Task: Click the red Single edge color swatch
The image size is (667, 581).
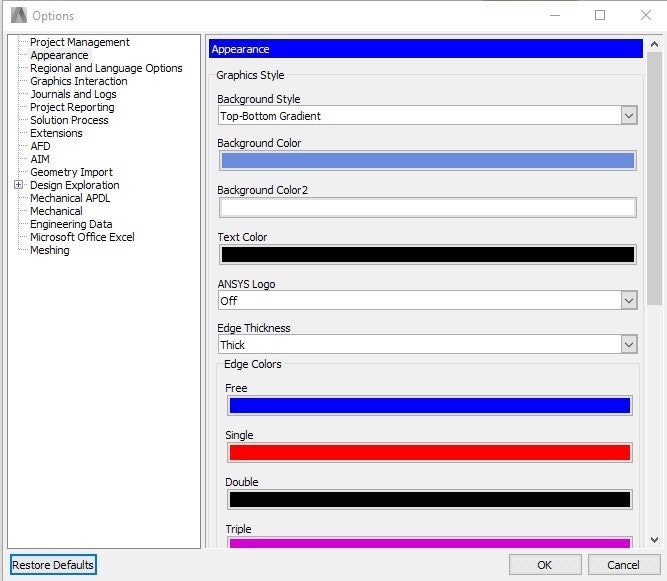Action: 430,453
